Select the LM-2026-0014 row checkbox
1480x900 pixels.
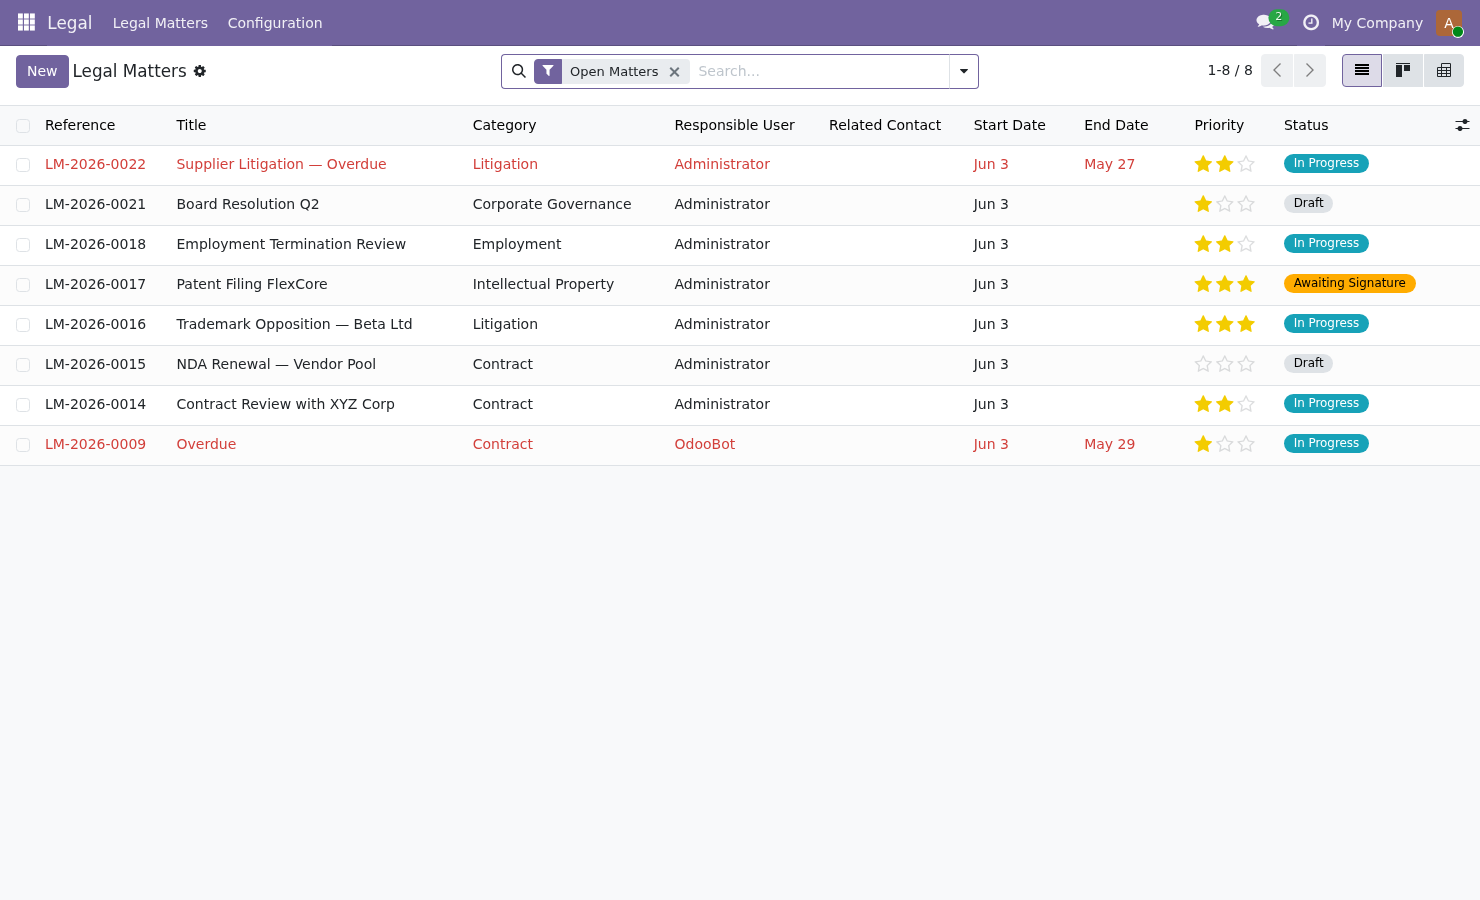point(23,405)
